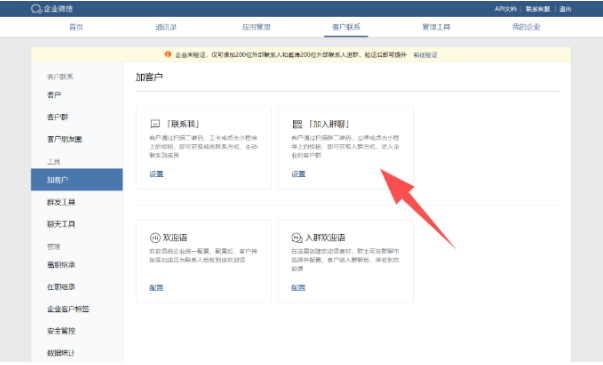The height and width of the screenshot is (365, 603).
Task: Open the 客户联系 top tab
Action: click(x=346, y=27)
